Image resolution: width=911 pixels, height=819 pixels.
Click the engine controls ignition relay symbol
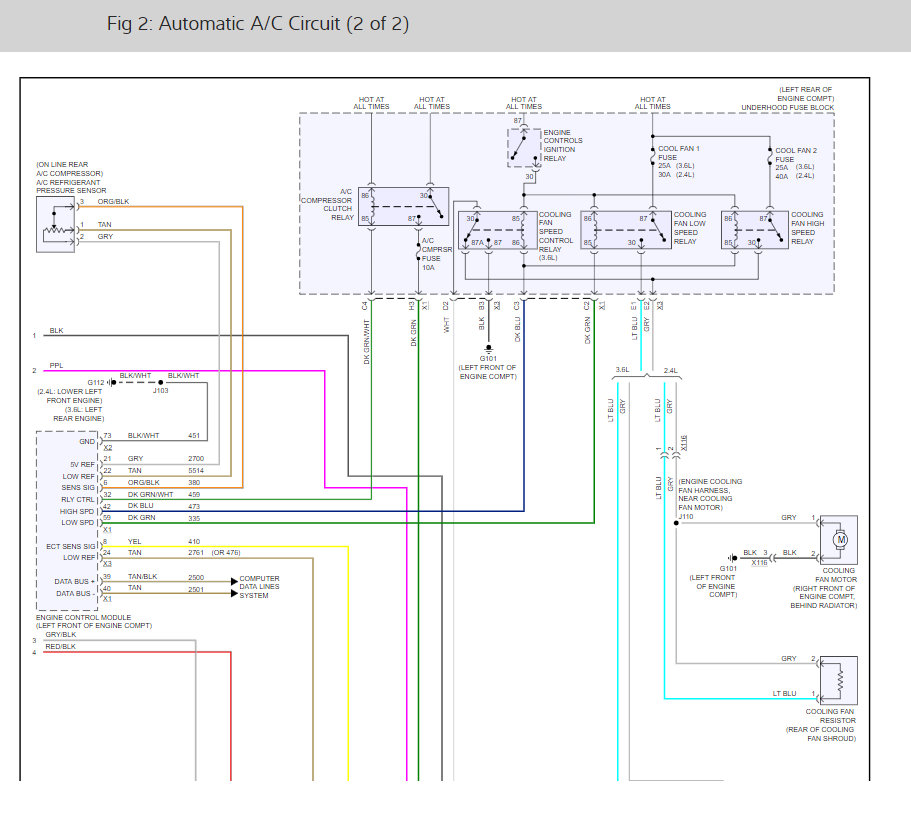tap(523, 147)
